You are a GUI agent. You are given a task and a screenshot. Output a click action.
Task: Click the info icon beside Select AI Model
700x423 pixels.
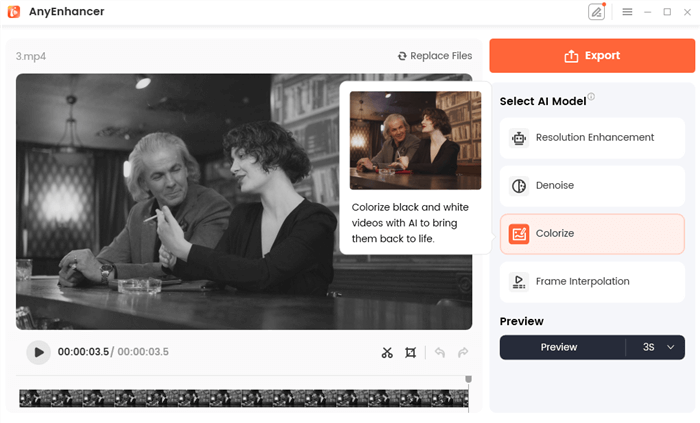591,97
